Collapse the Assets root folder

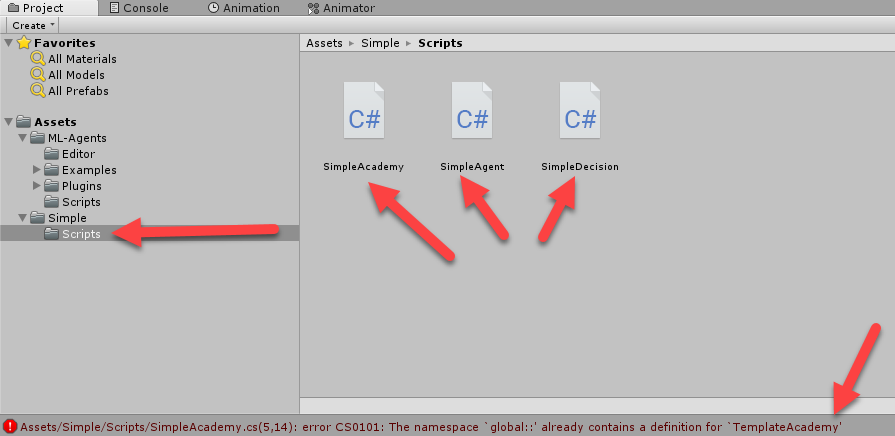click(9, 122)
